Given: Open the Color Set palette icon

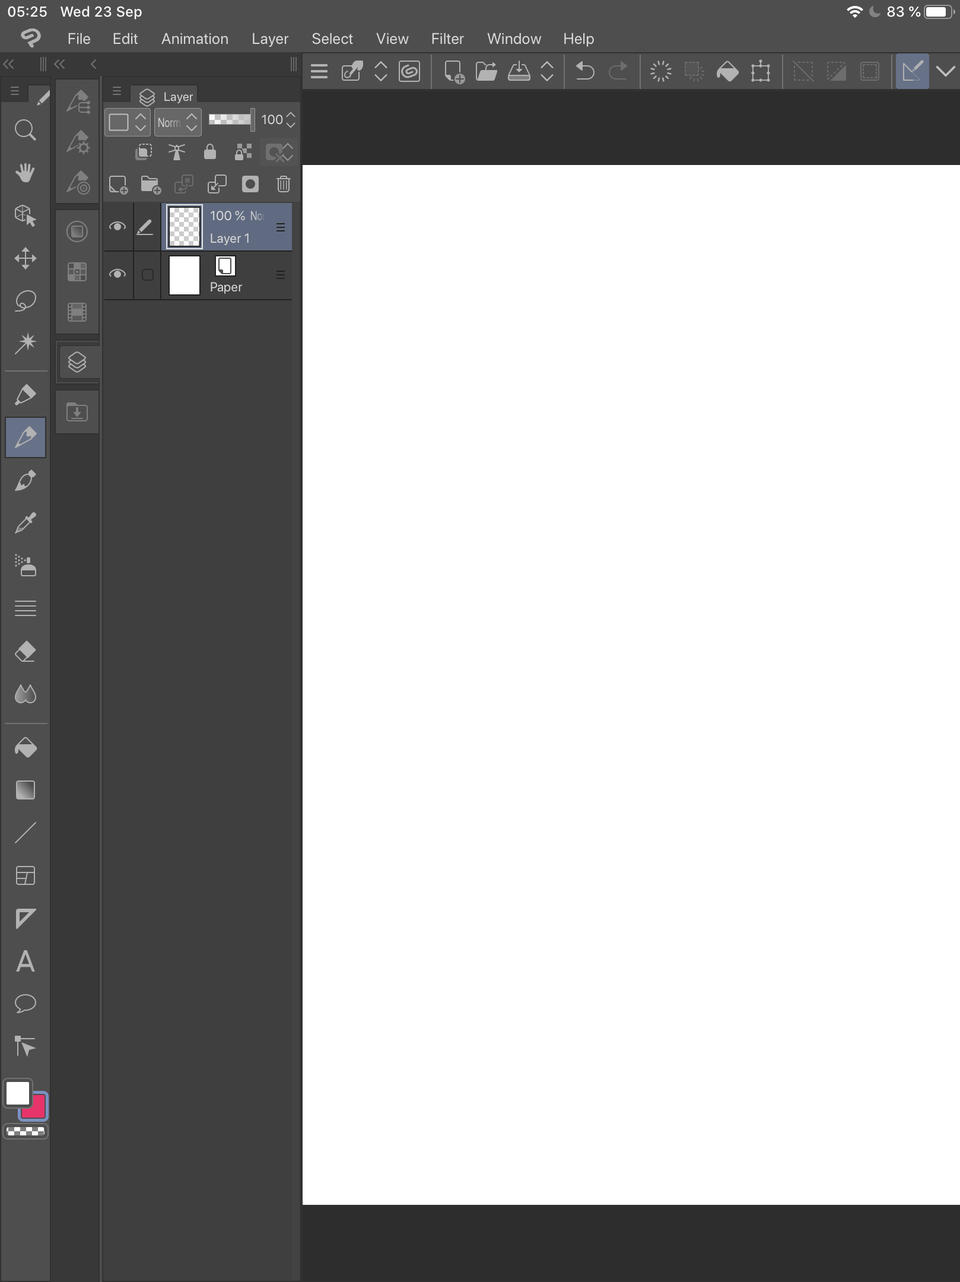Looking at the screenshot, I should click(x=77, y=272).
